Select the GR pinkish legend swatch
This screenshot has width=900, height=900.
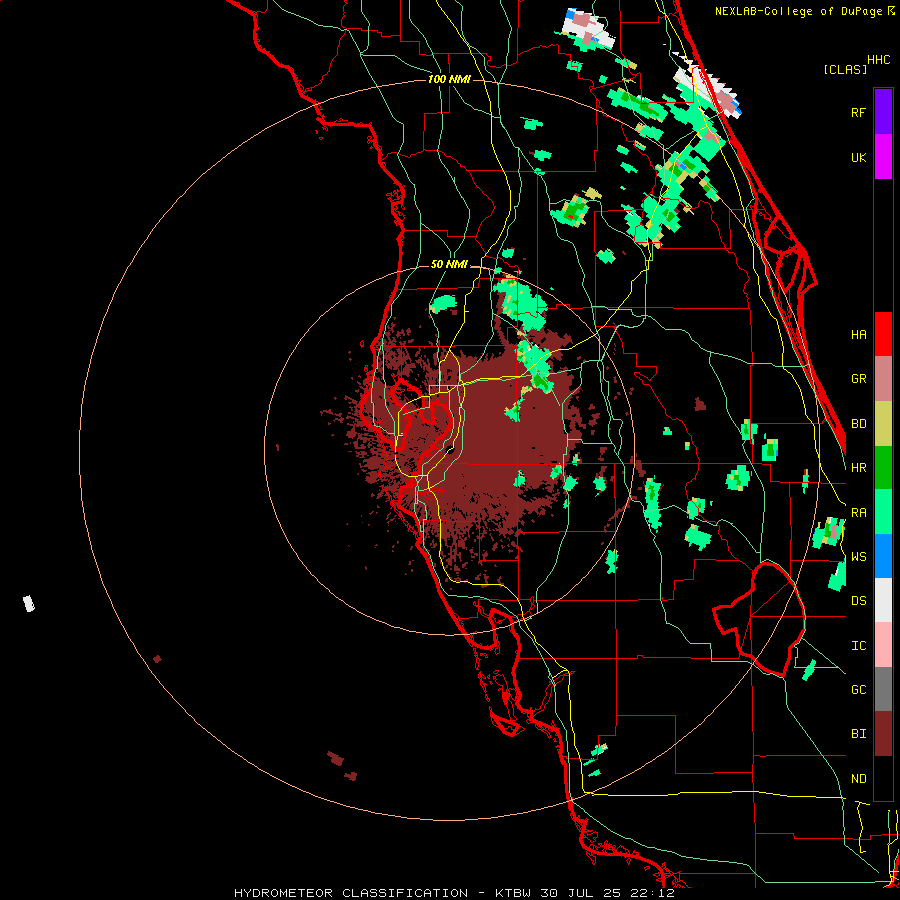[x=883, y=379]
